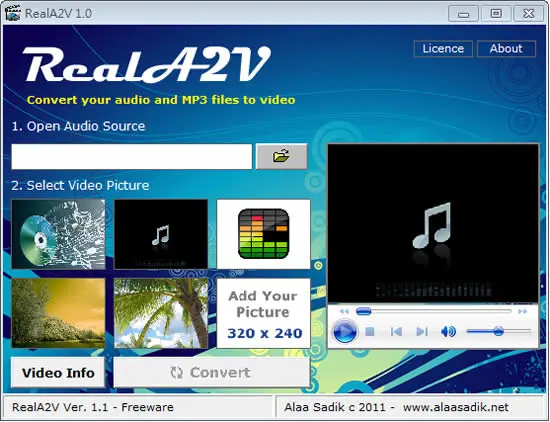Open the Licence page
The image size is (550, 422).
(x=443, y=48)
